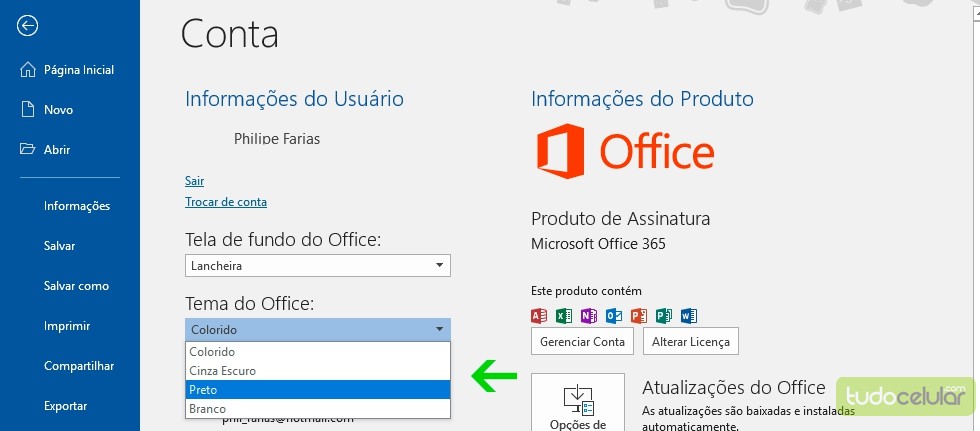This screenshot has width=980, height=431.
Task: Click the back arrow icon
Action: point(28,26)
